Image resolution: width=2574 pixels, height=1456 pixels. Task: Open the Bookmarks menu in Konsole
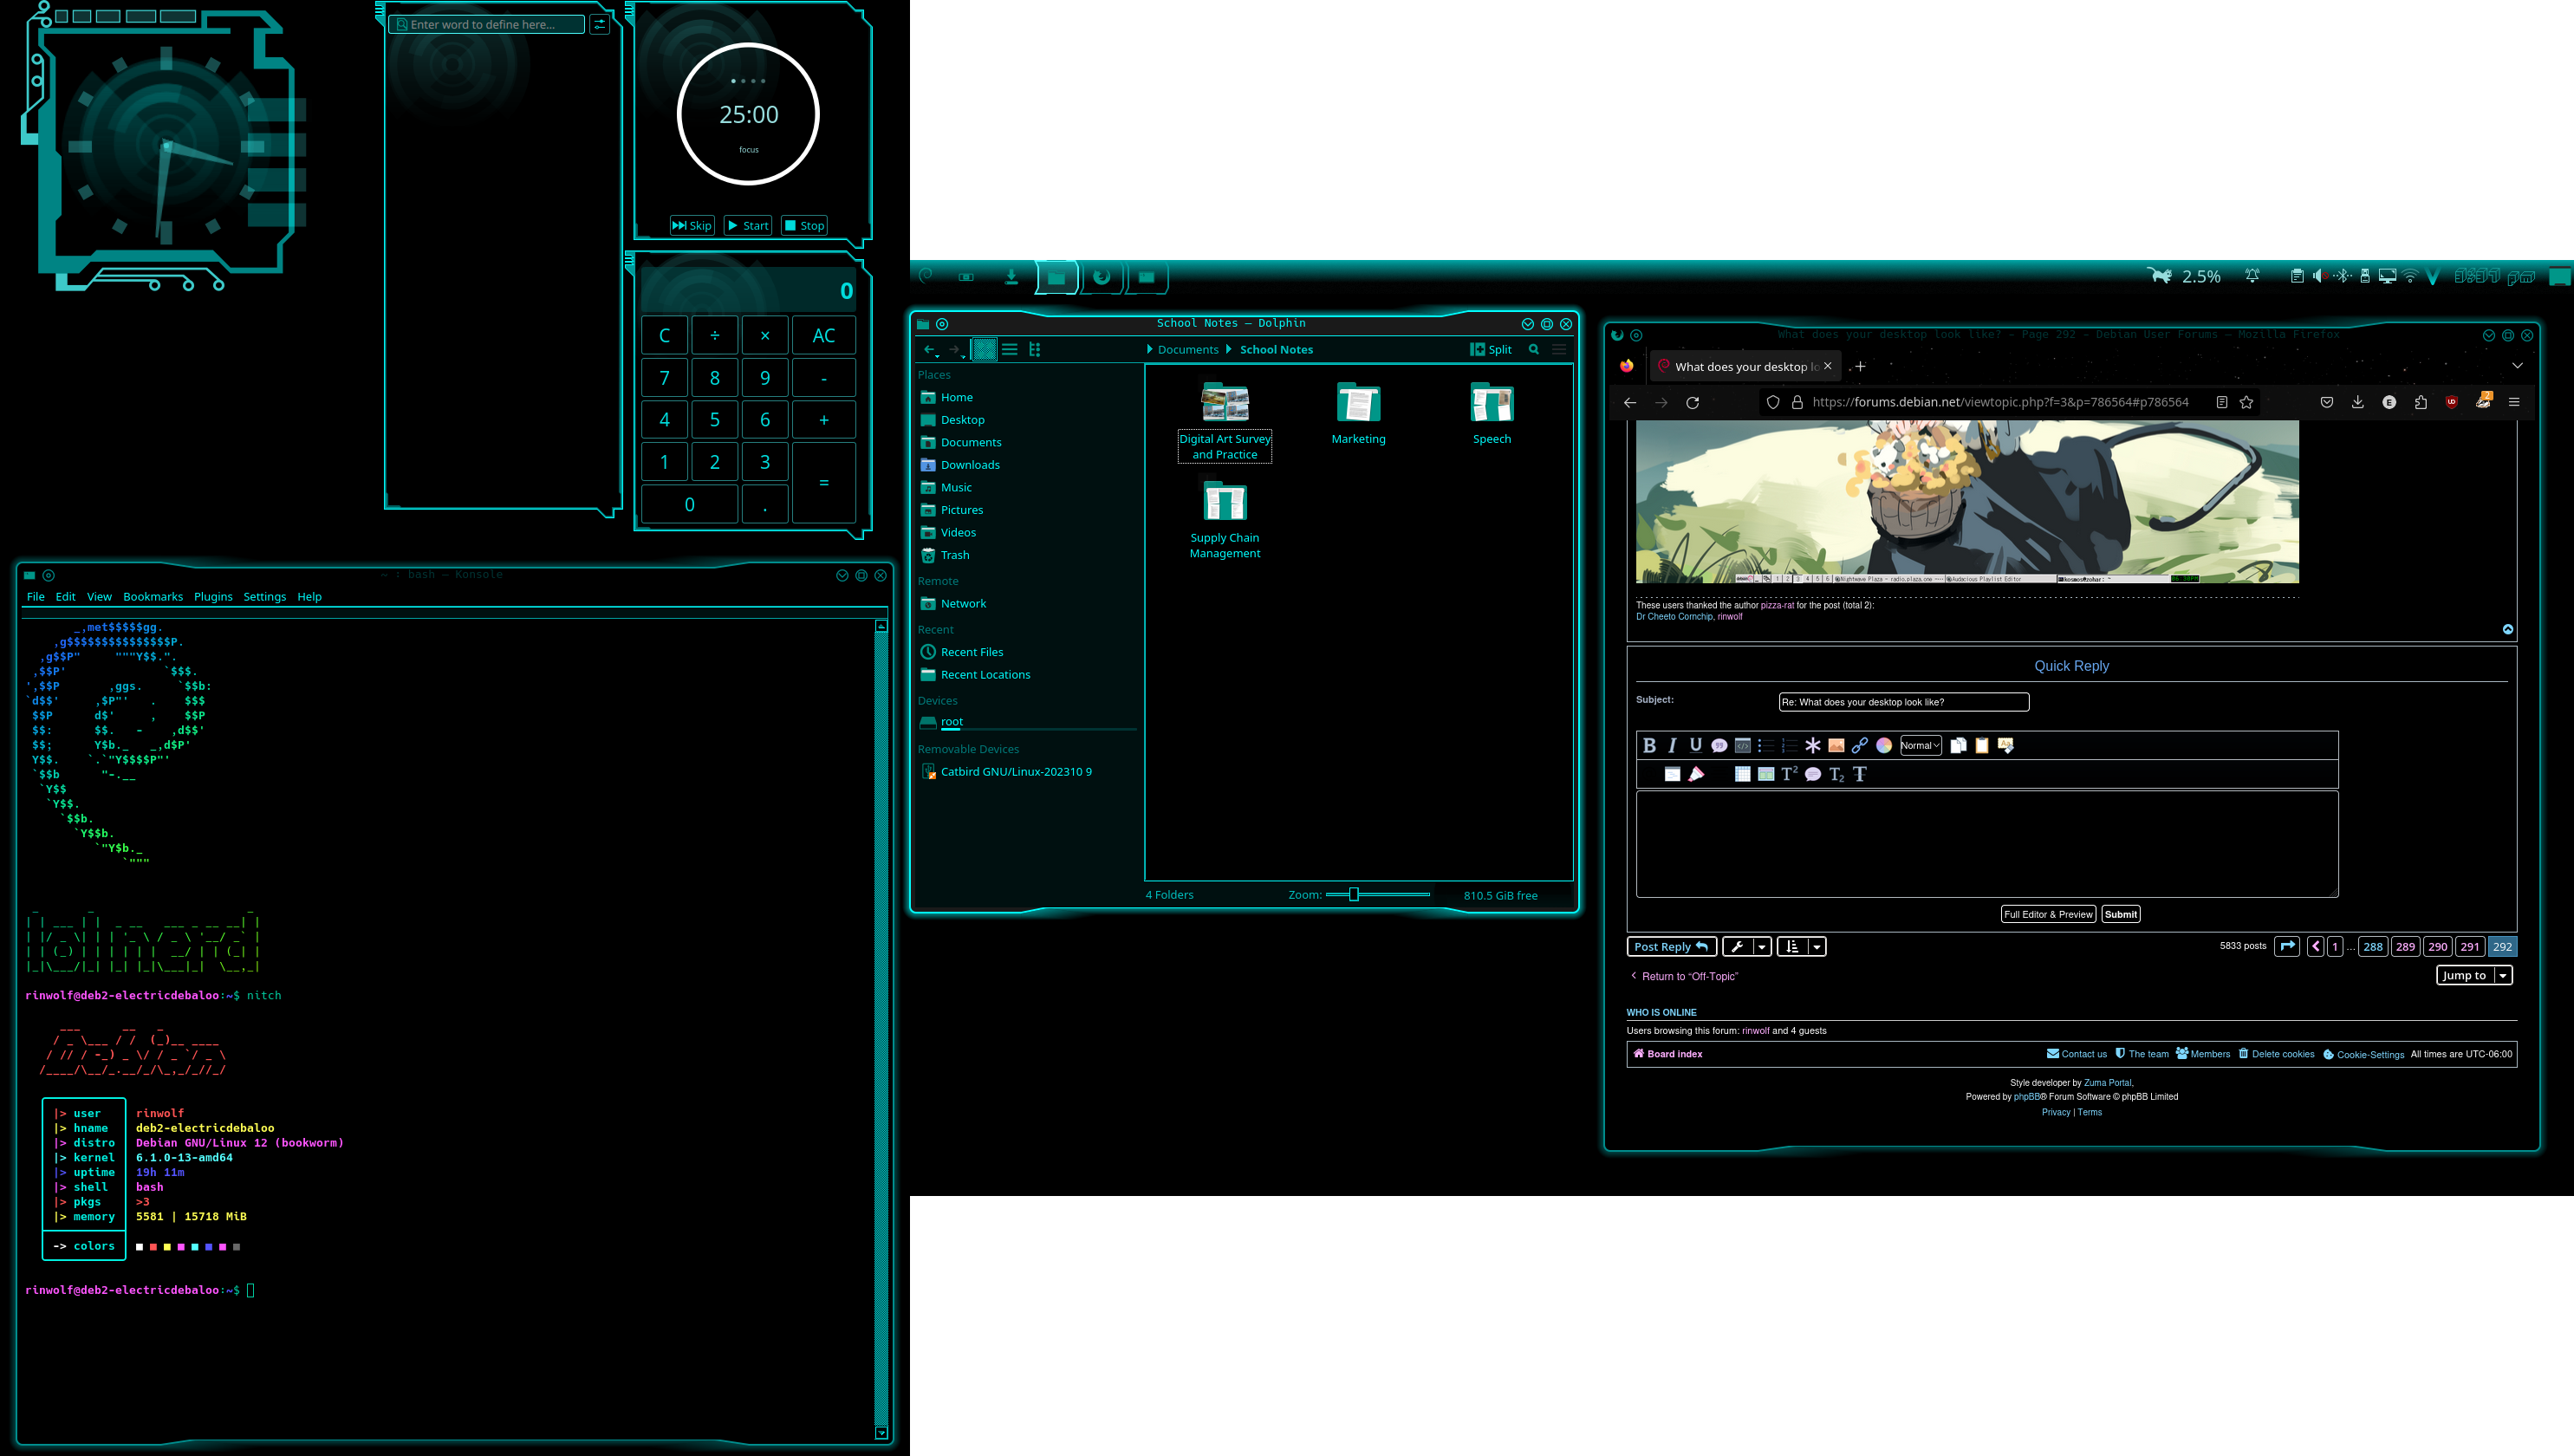pos(152,596)
